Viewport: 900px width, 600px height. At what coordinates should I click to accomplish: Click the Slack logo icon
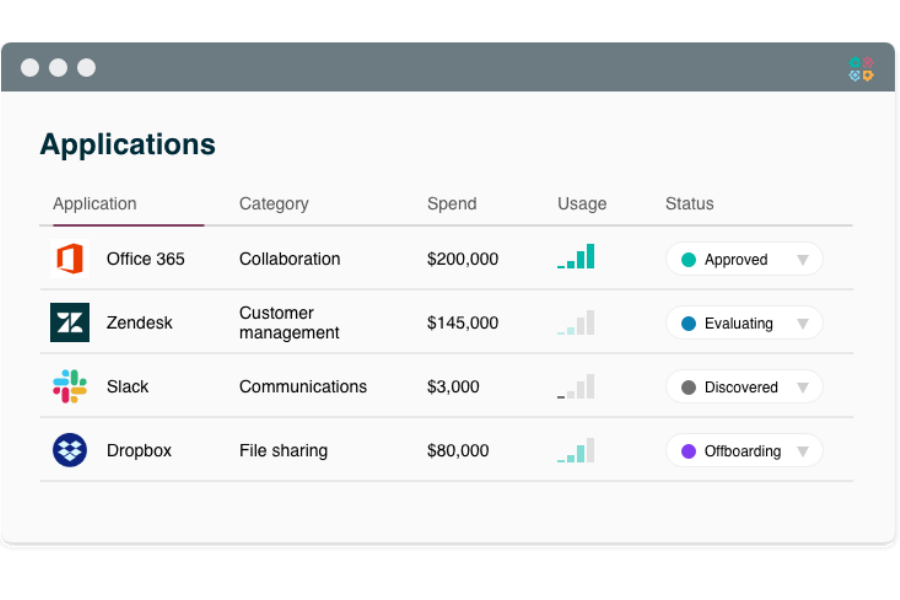click(x=69, y=387)
